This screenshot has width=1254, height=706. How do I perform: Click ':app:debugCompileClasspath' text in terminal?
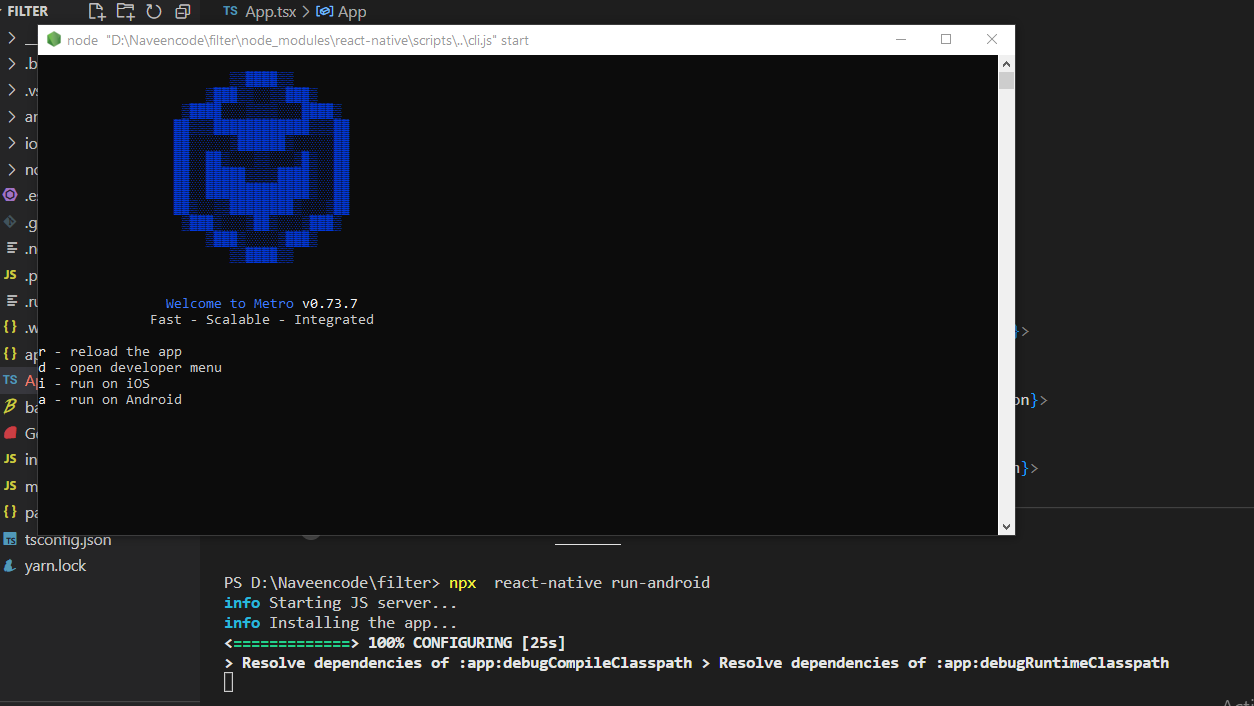pyautogui.click(x=575, y=663)
